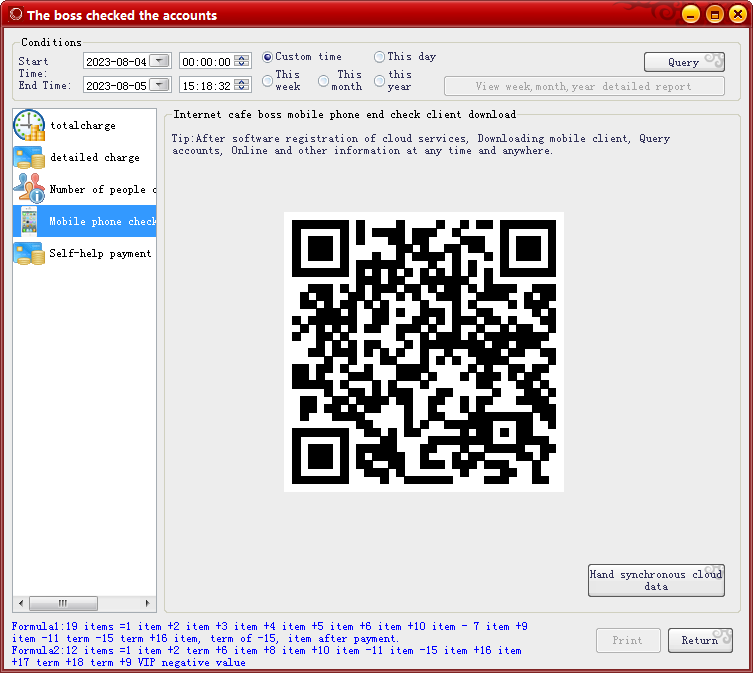Click the Number of people users icon
The width and height of the screenshot is (753, 673).
pos(29,188)
